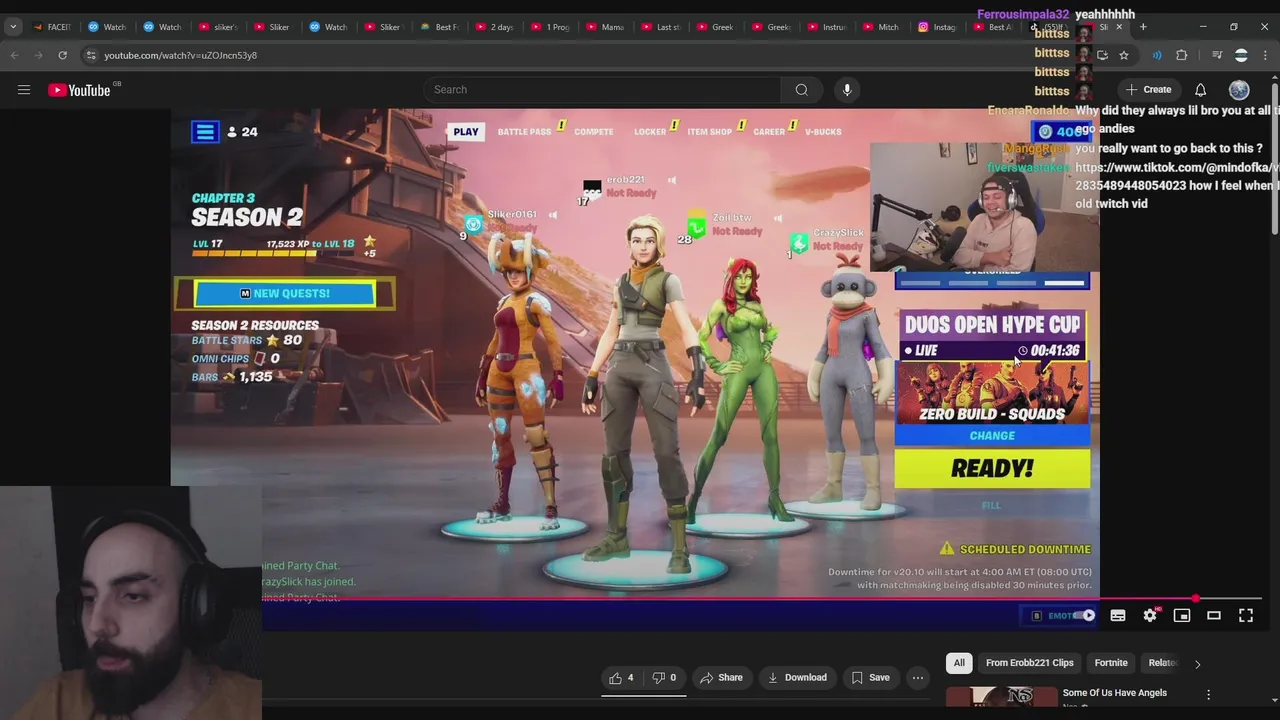This screenshot has height=720, width=1280.
Task: Switch to the Last st browser tab
Action: pyautogui.click(x=661, y=27)
